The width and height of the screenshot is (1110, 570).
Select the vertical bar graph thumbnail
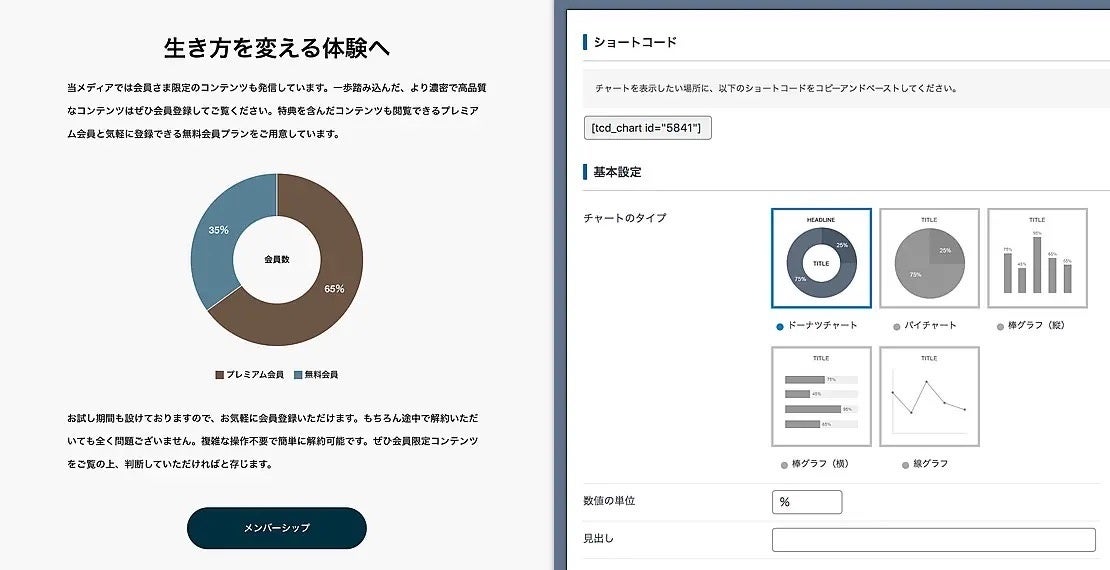[x=1037, y=258]
